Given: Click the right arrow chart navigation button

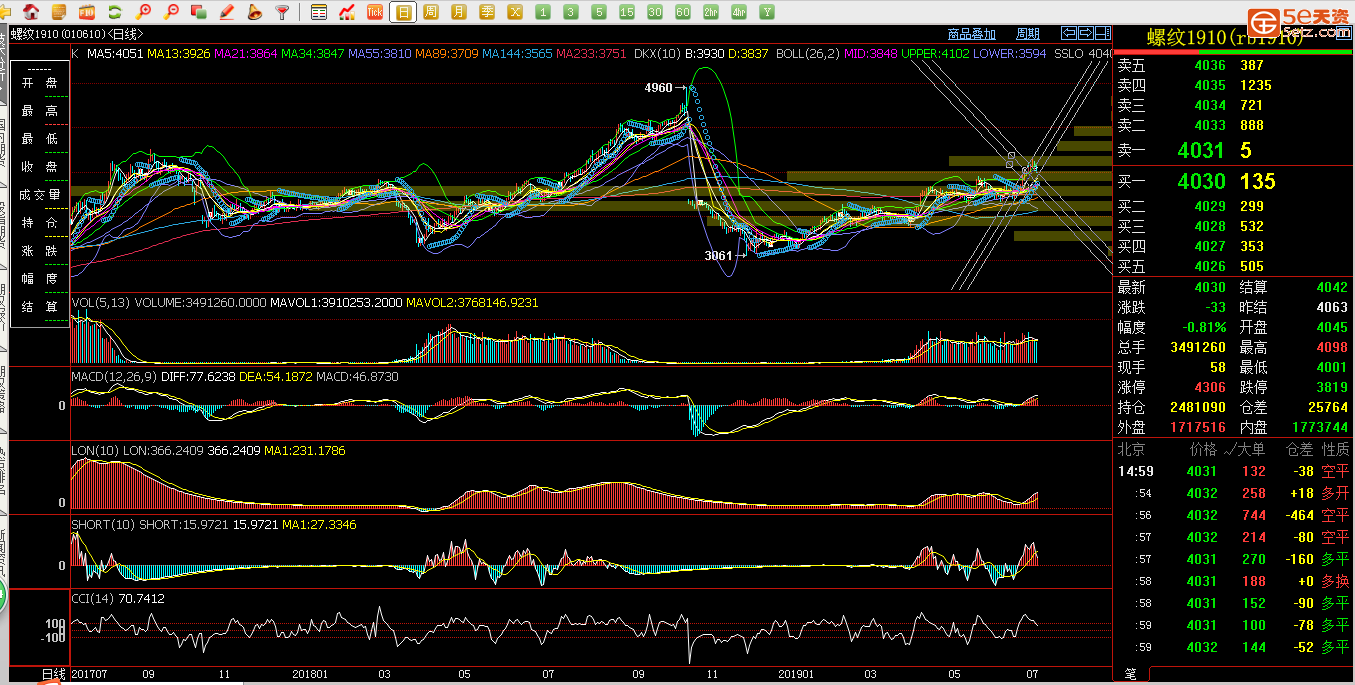Looking at the screenshot, I should (1086, 33).
